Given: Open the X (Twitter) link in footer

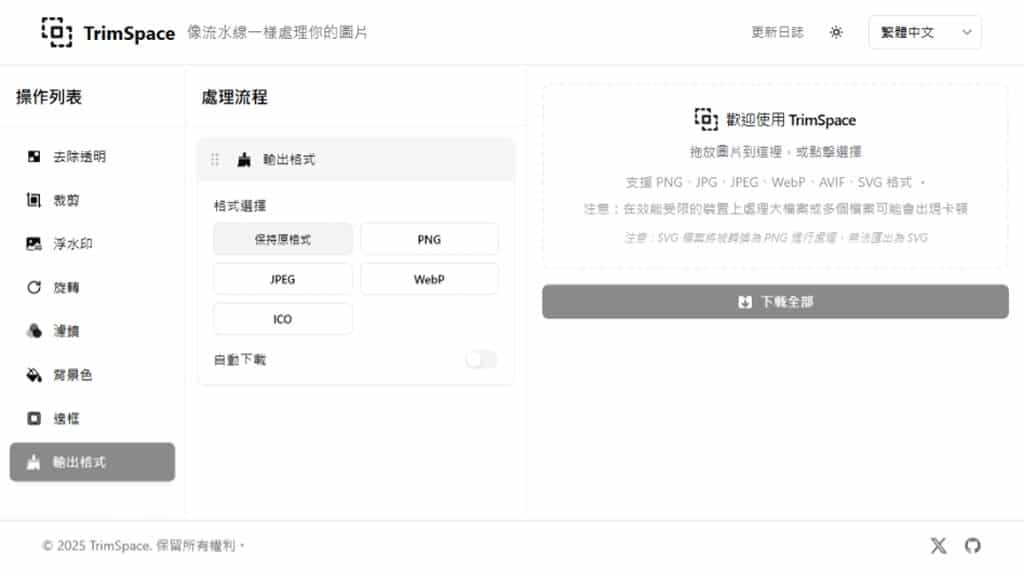Looking at the screenshot, I should 938,545.
